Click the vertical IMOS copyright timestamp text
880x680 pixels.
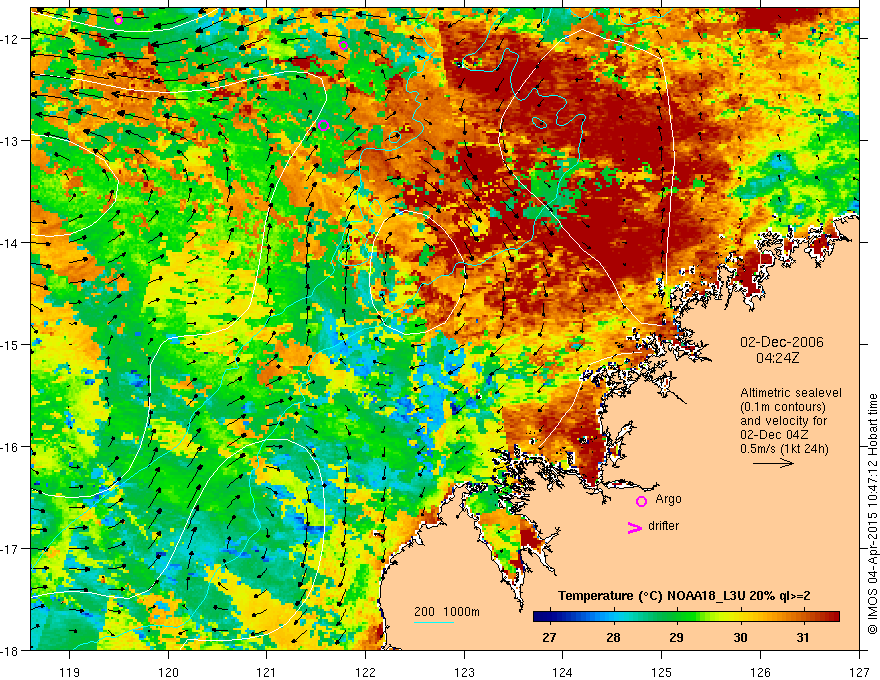click(872, 514)
